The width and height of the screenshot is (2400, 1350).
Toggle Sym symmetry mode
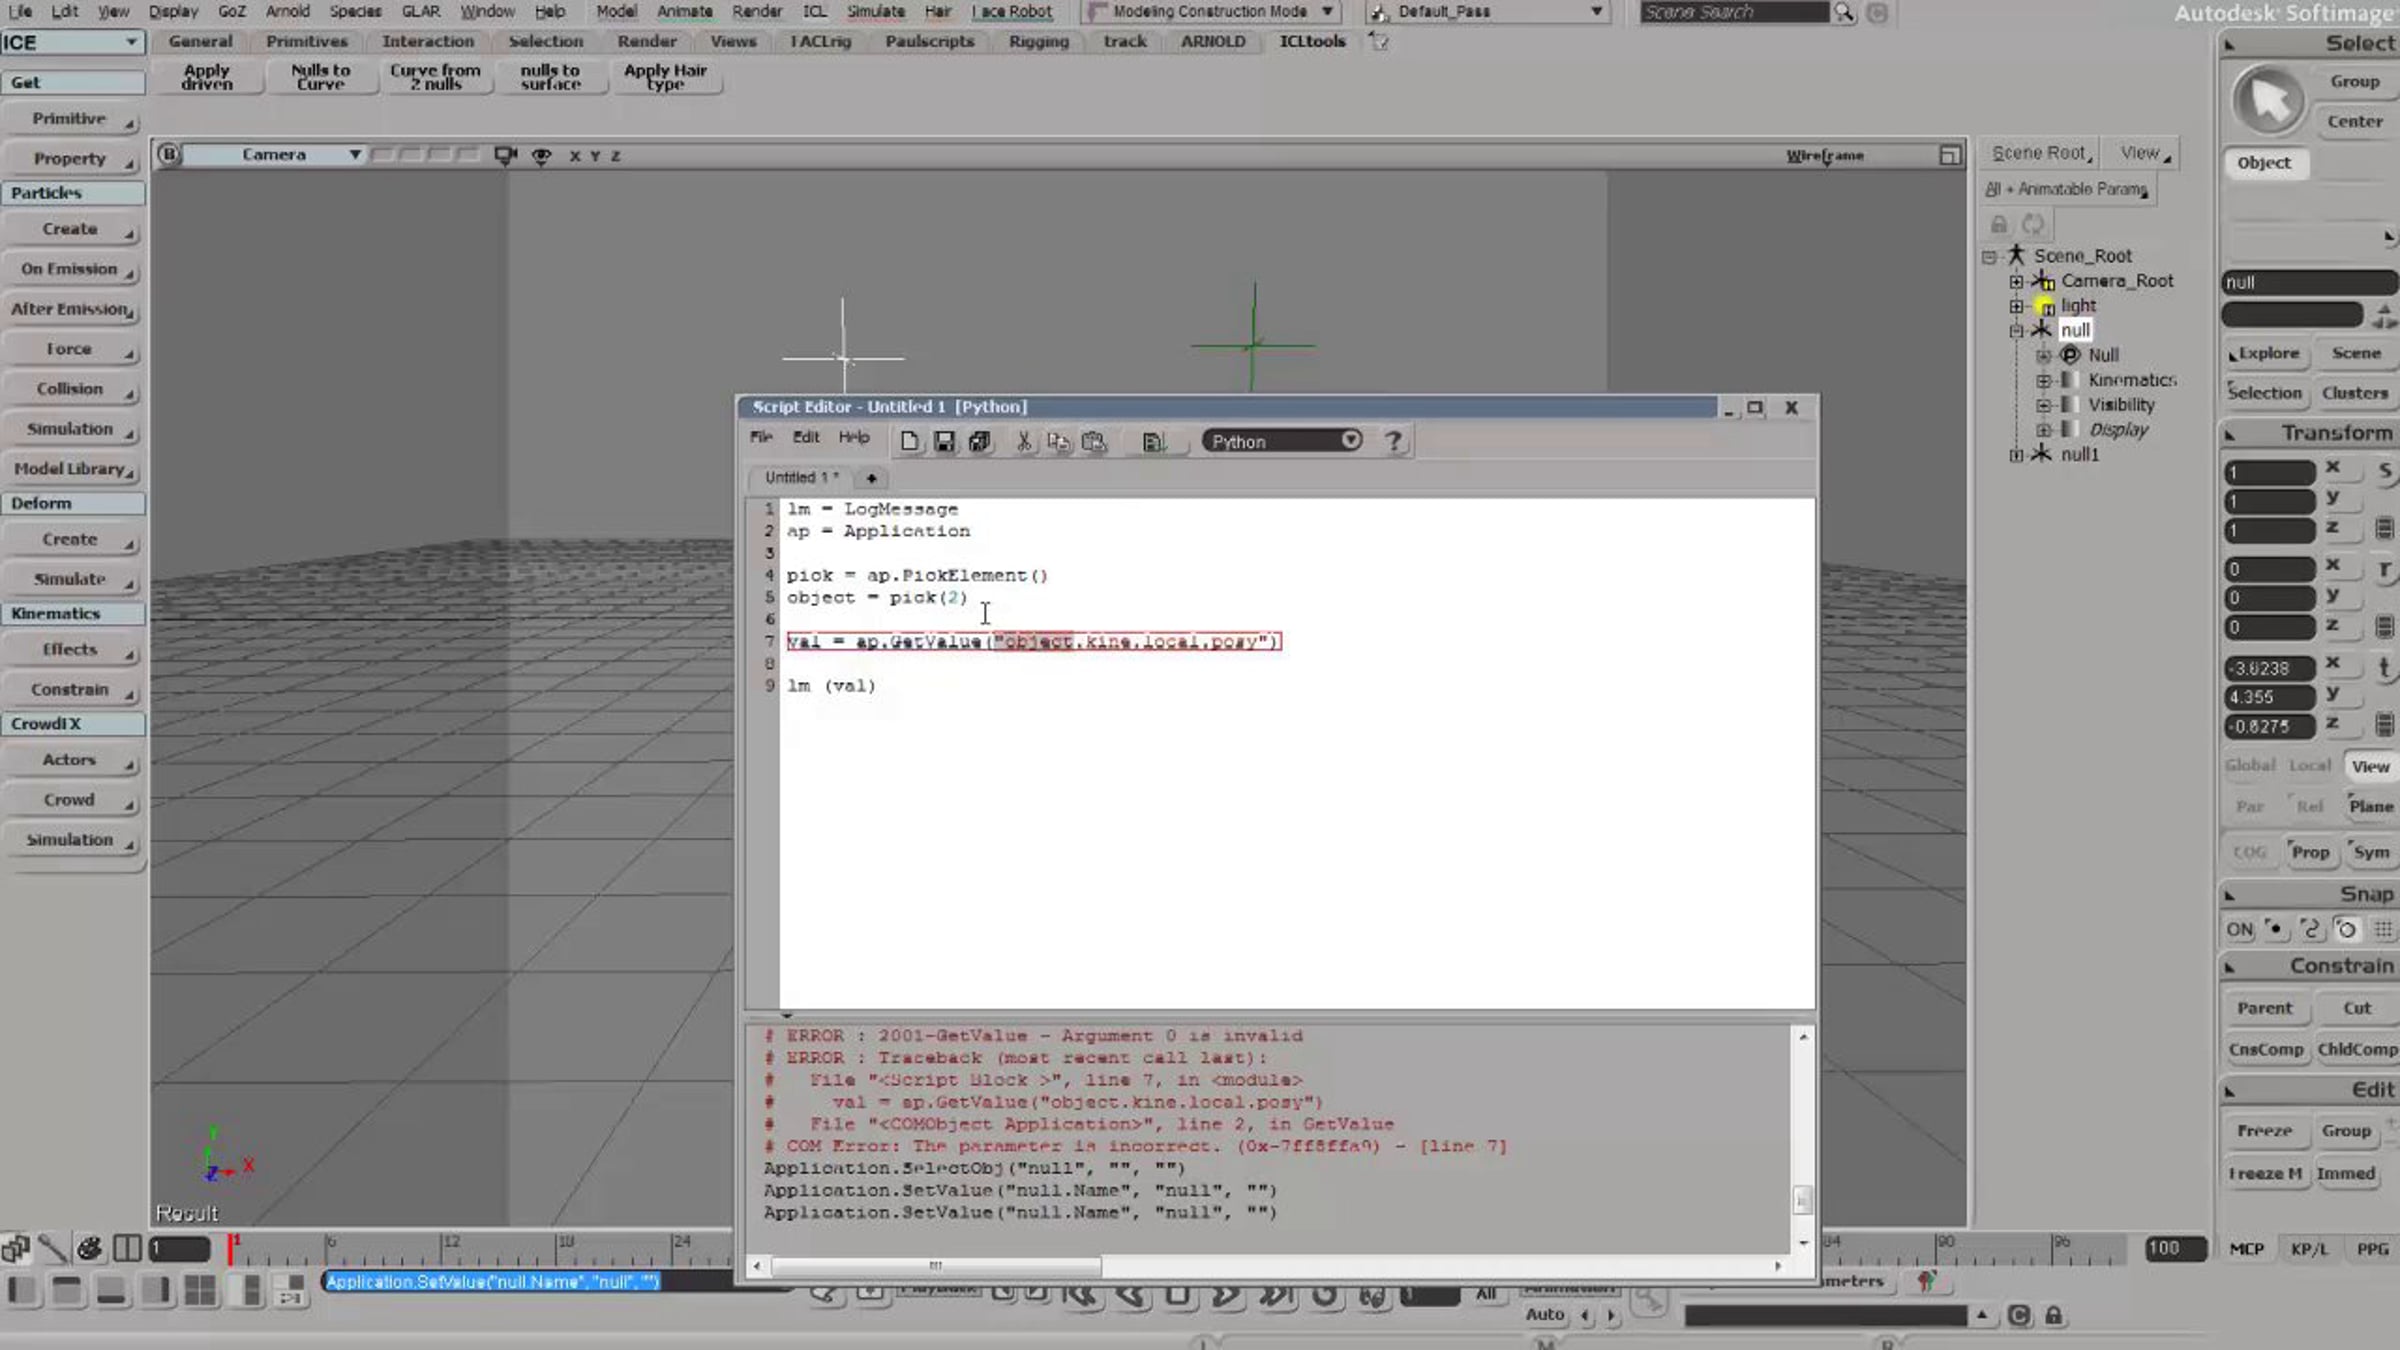pyautogui.click(x=2371, y=852)
